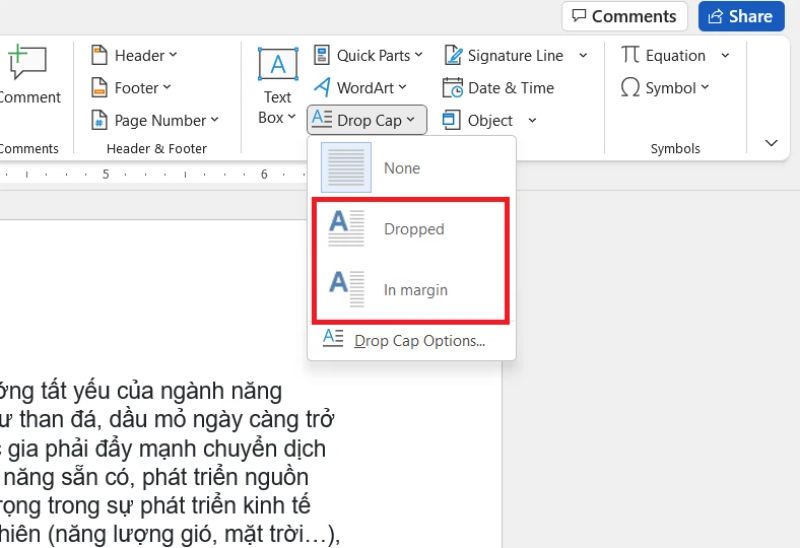Click the In margin A icon
The width and height of the screenshot is (800, 548).
[x=346, y=289]
